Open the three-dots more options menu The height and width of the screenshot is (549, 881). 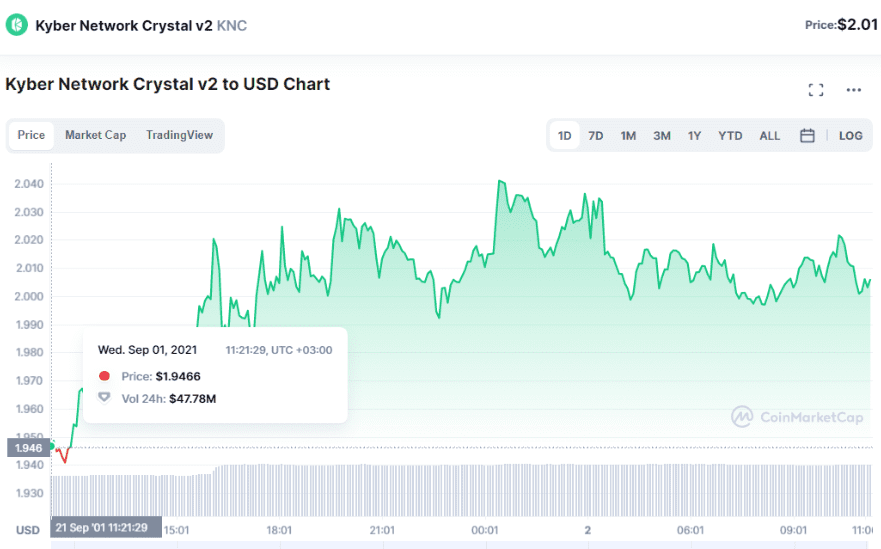(853, 90)
